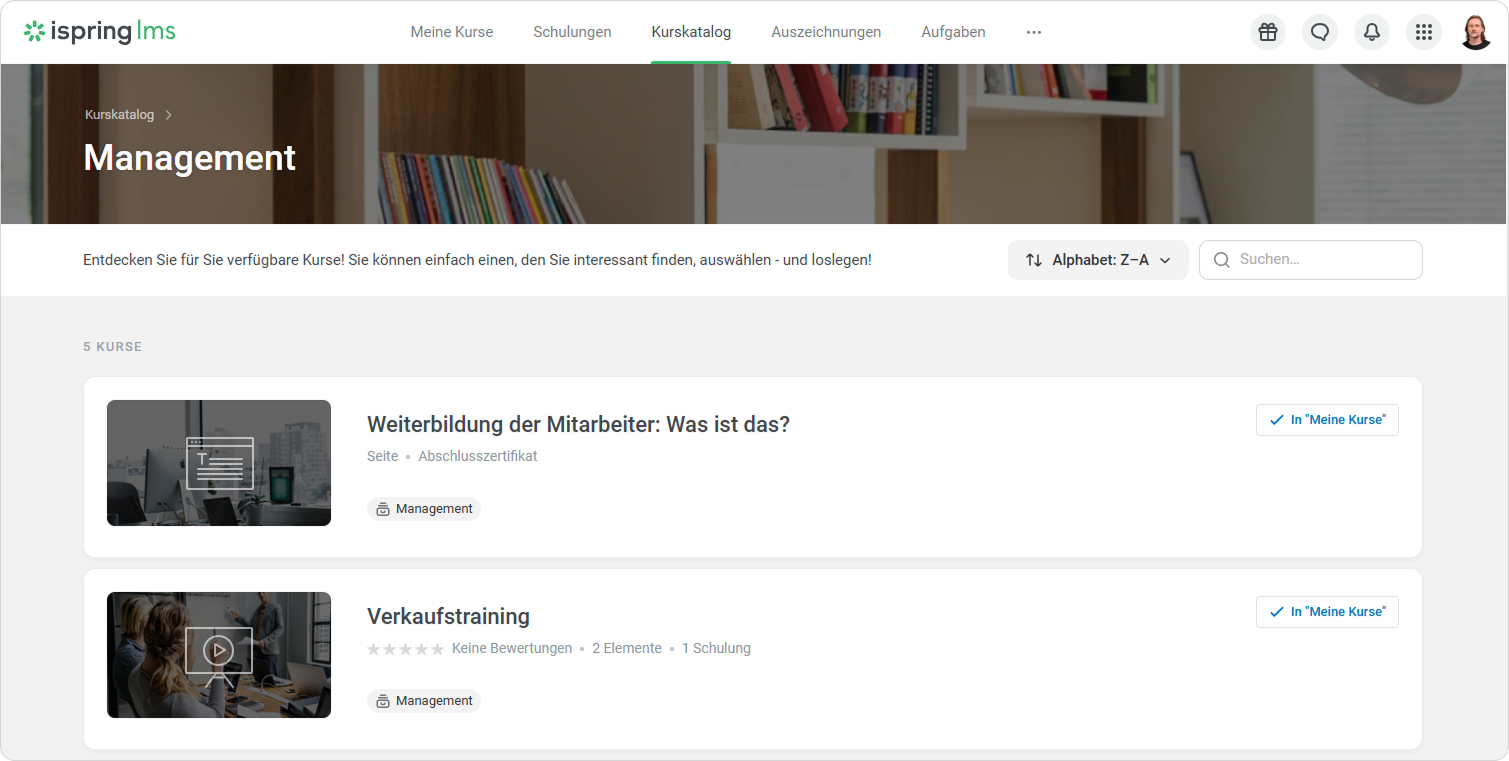Screen dimensions: 1509x761
Task: Click the iSpring LMS logo
Action: pyautogui.click(x=100, y=32)
